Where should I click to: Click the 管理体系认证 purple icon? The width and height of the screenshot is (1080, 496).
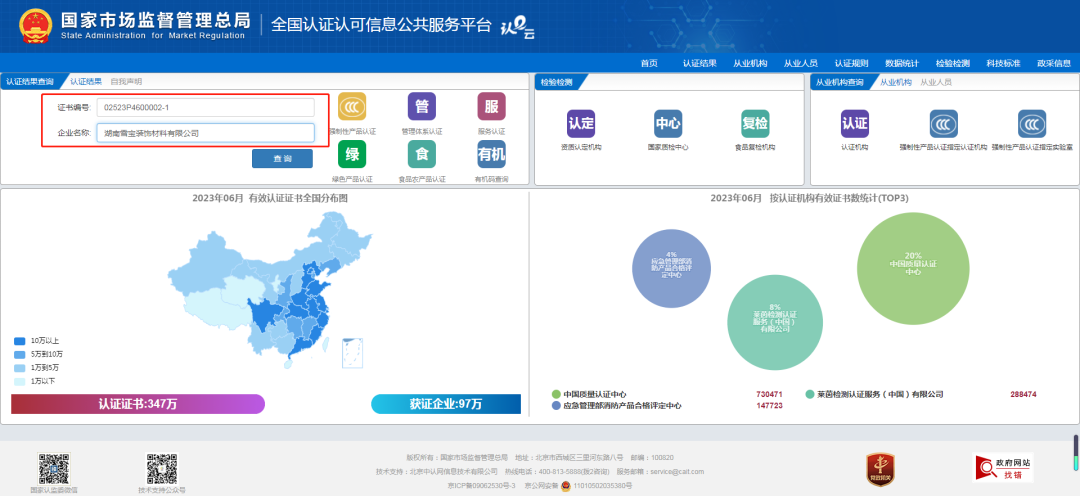(x=421, y=107)
